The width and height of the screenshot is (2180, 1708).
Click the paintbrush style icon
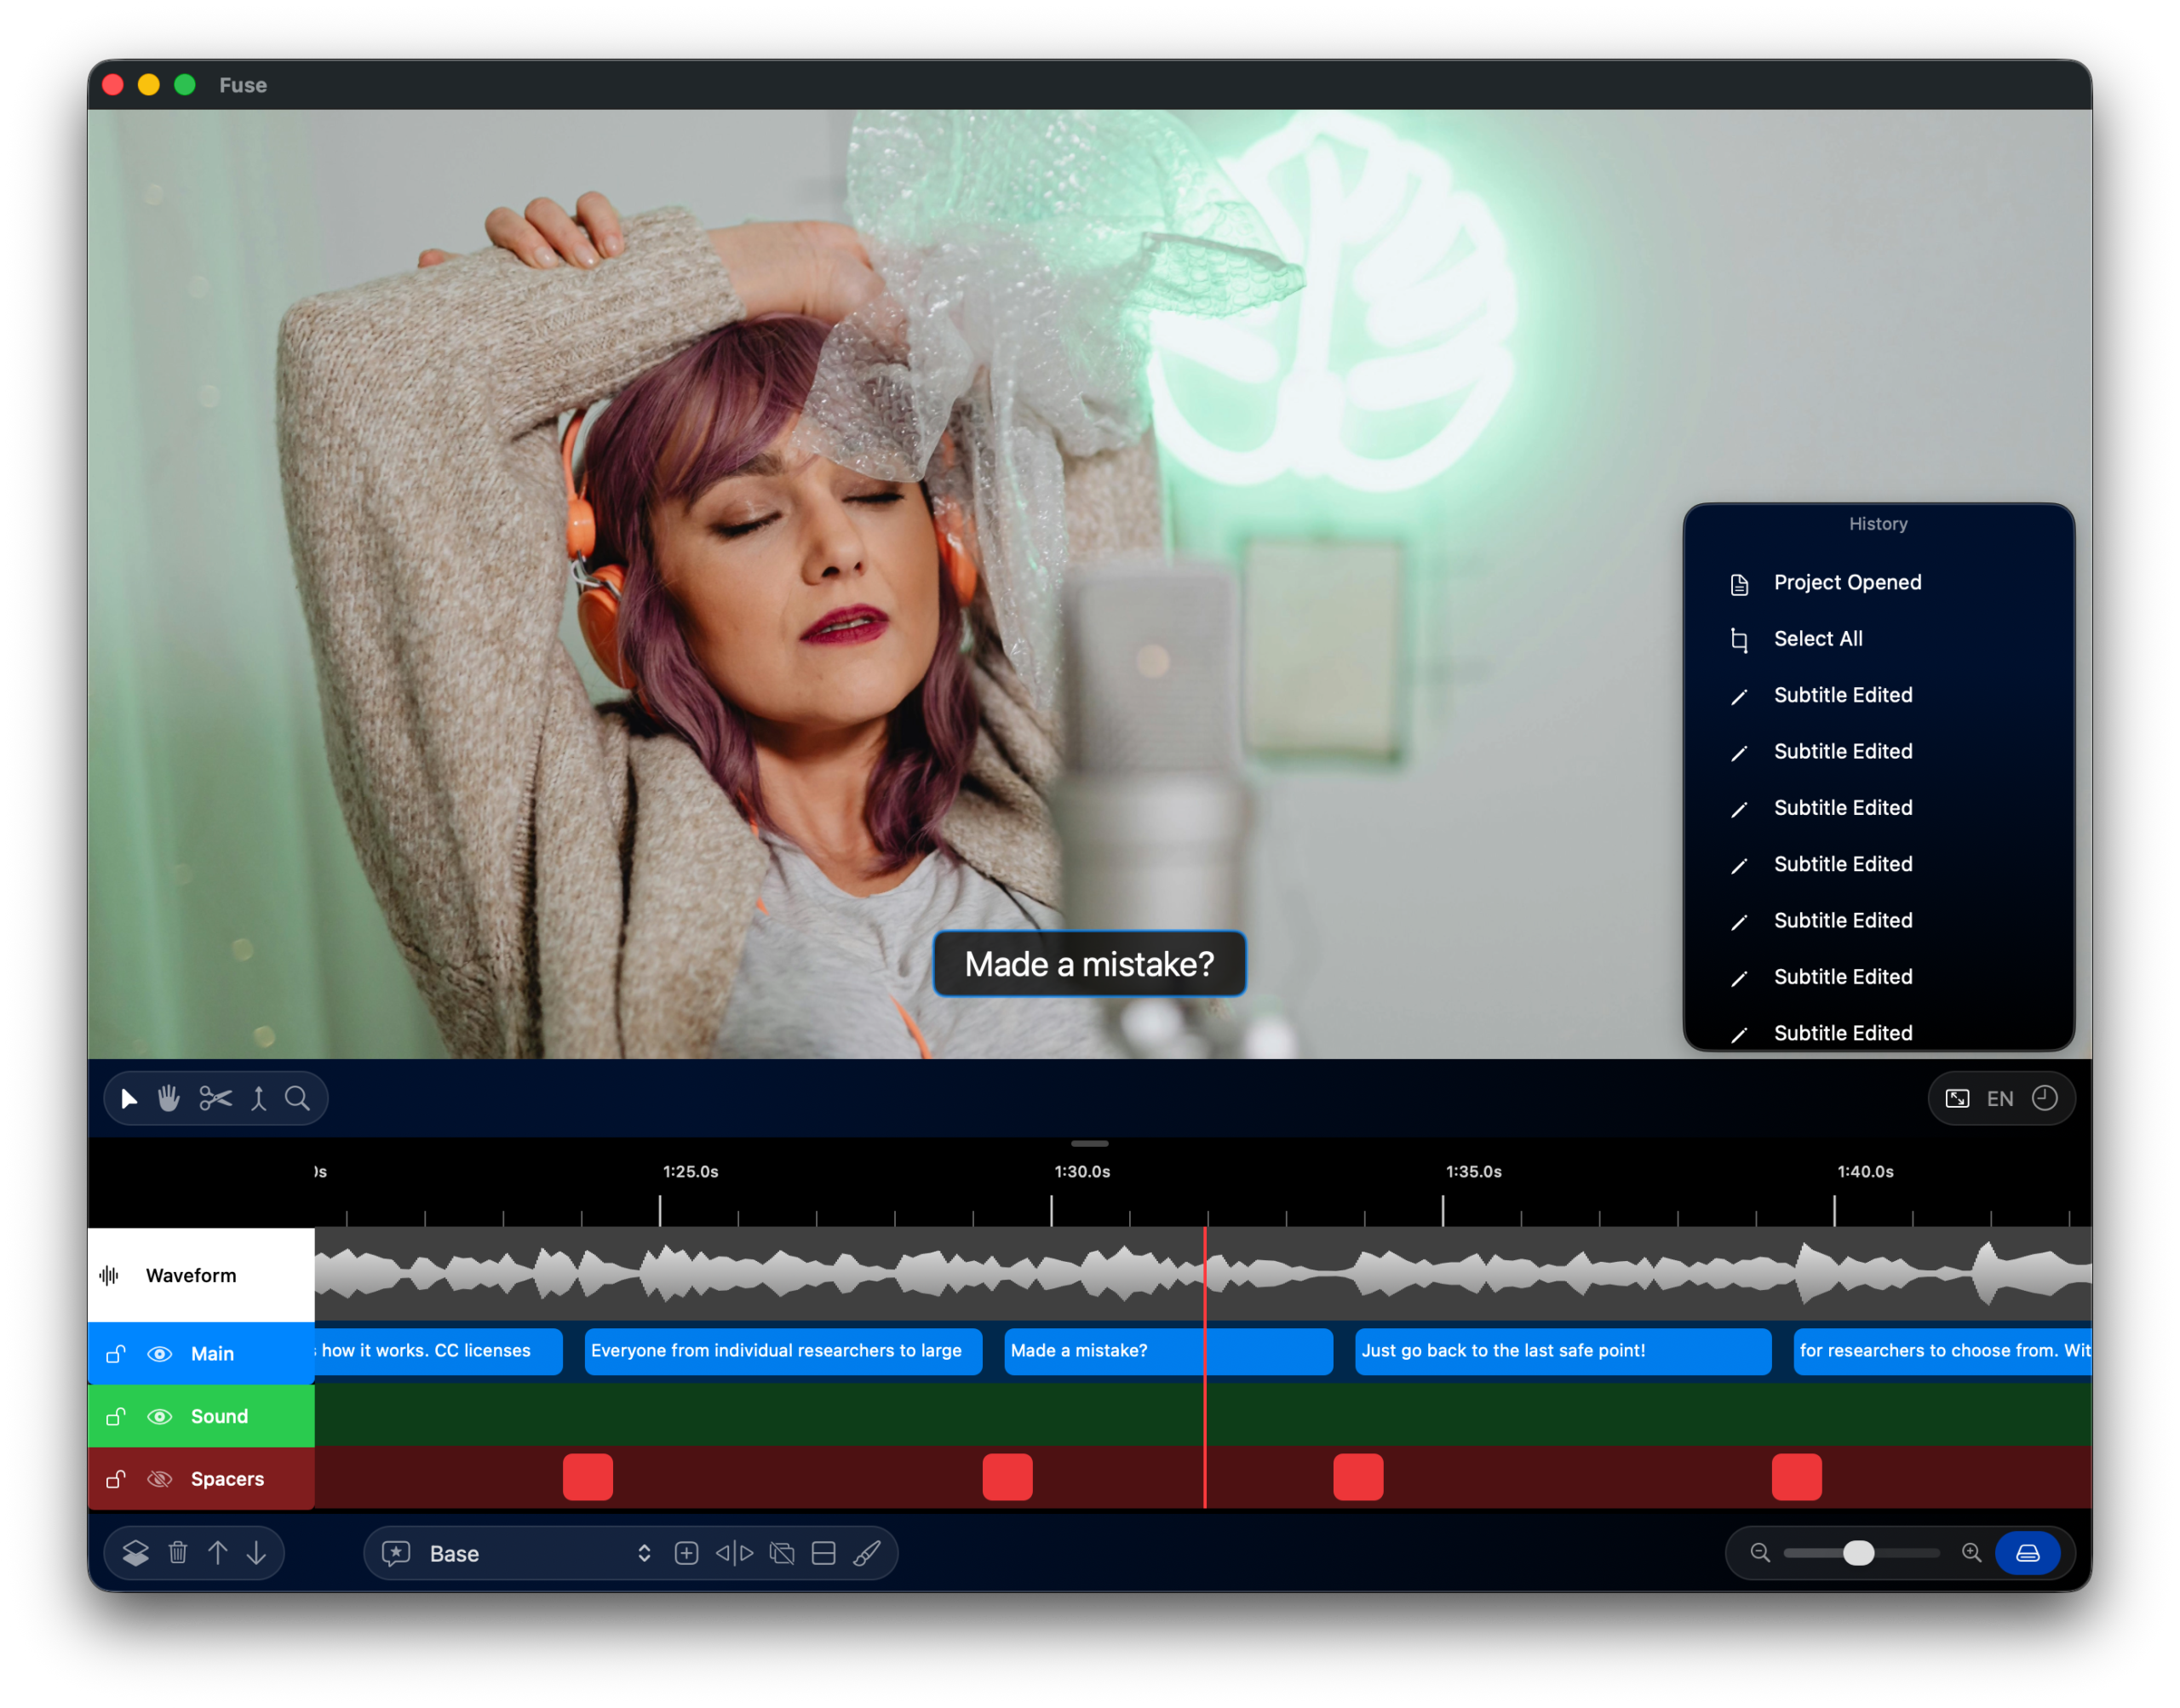[867, 1553]
